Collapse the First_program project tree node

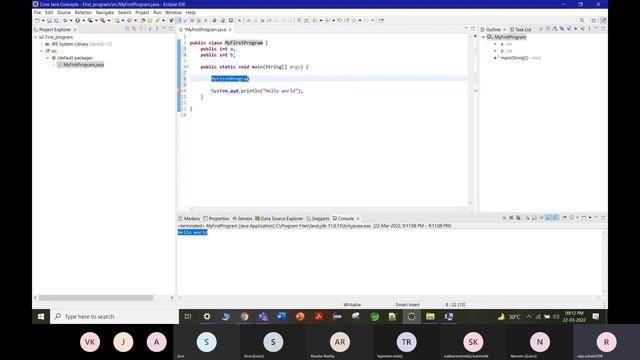coord(36,37)
